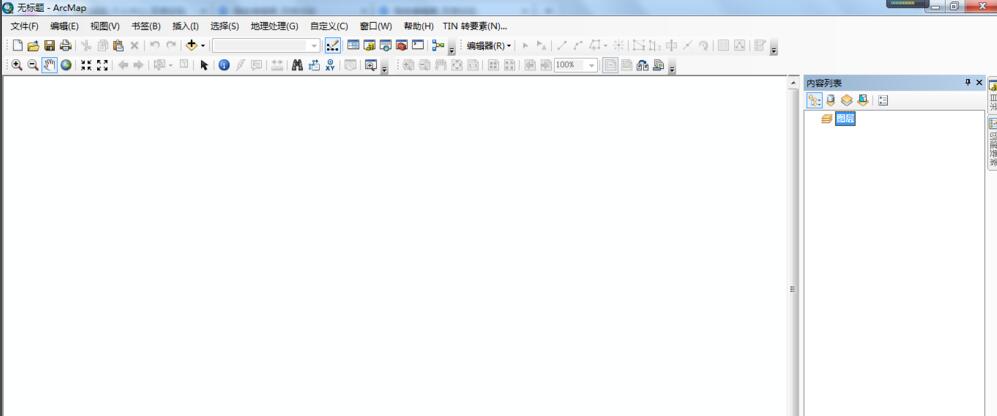Select the Zoom Out tool
Screen dimensions: 997x416
point(32,65)
